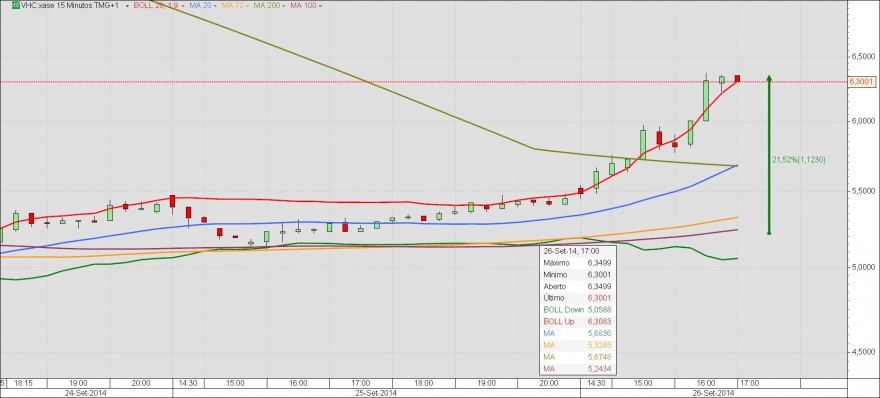880x398 pixels.
Task: Click the 5,0000 price axis label
Action: pyautogui.click(x=863, y=267)
